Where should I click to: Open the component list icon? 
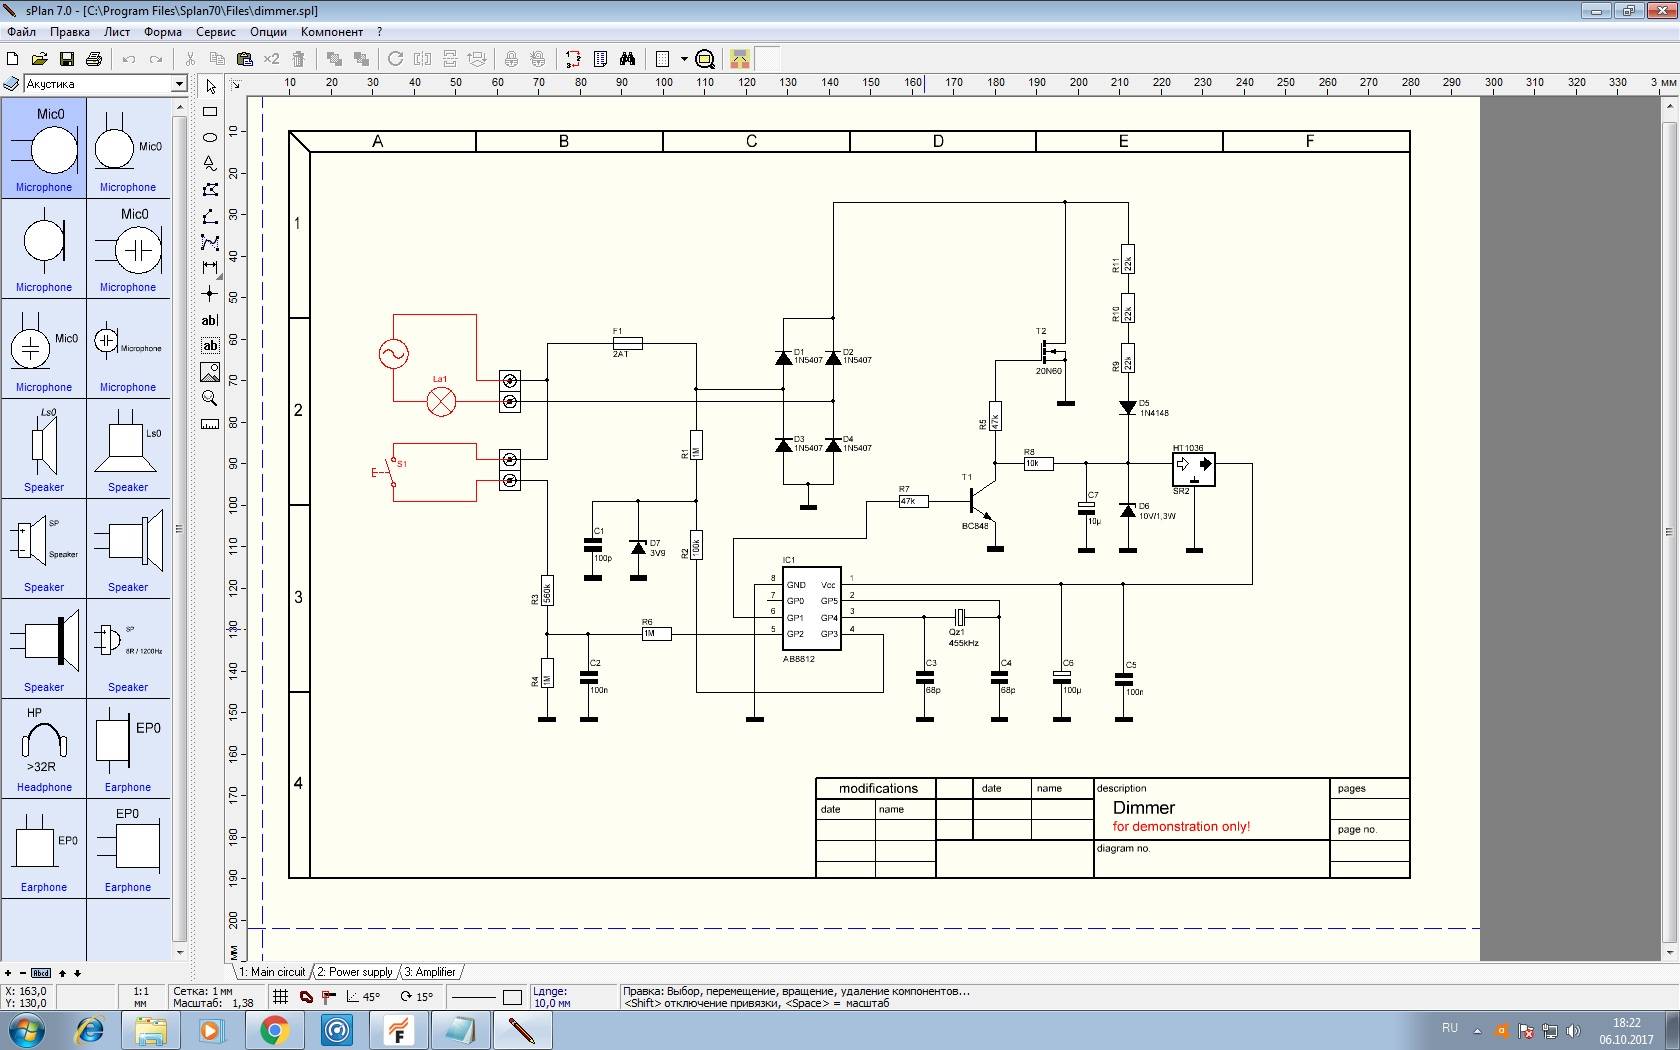[600, 59]
